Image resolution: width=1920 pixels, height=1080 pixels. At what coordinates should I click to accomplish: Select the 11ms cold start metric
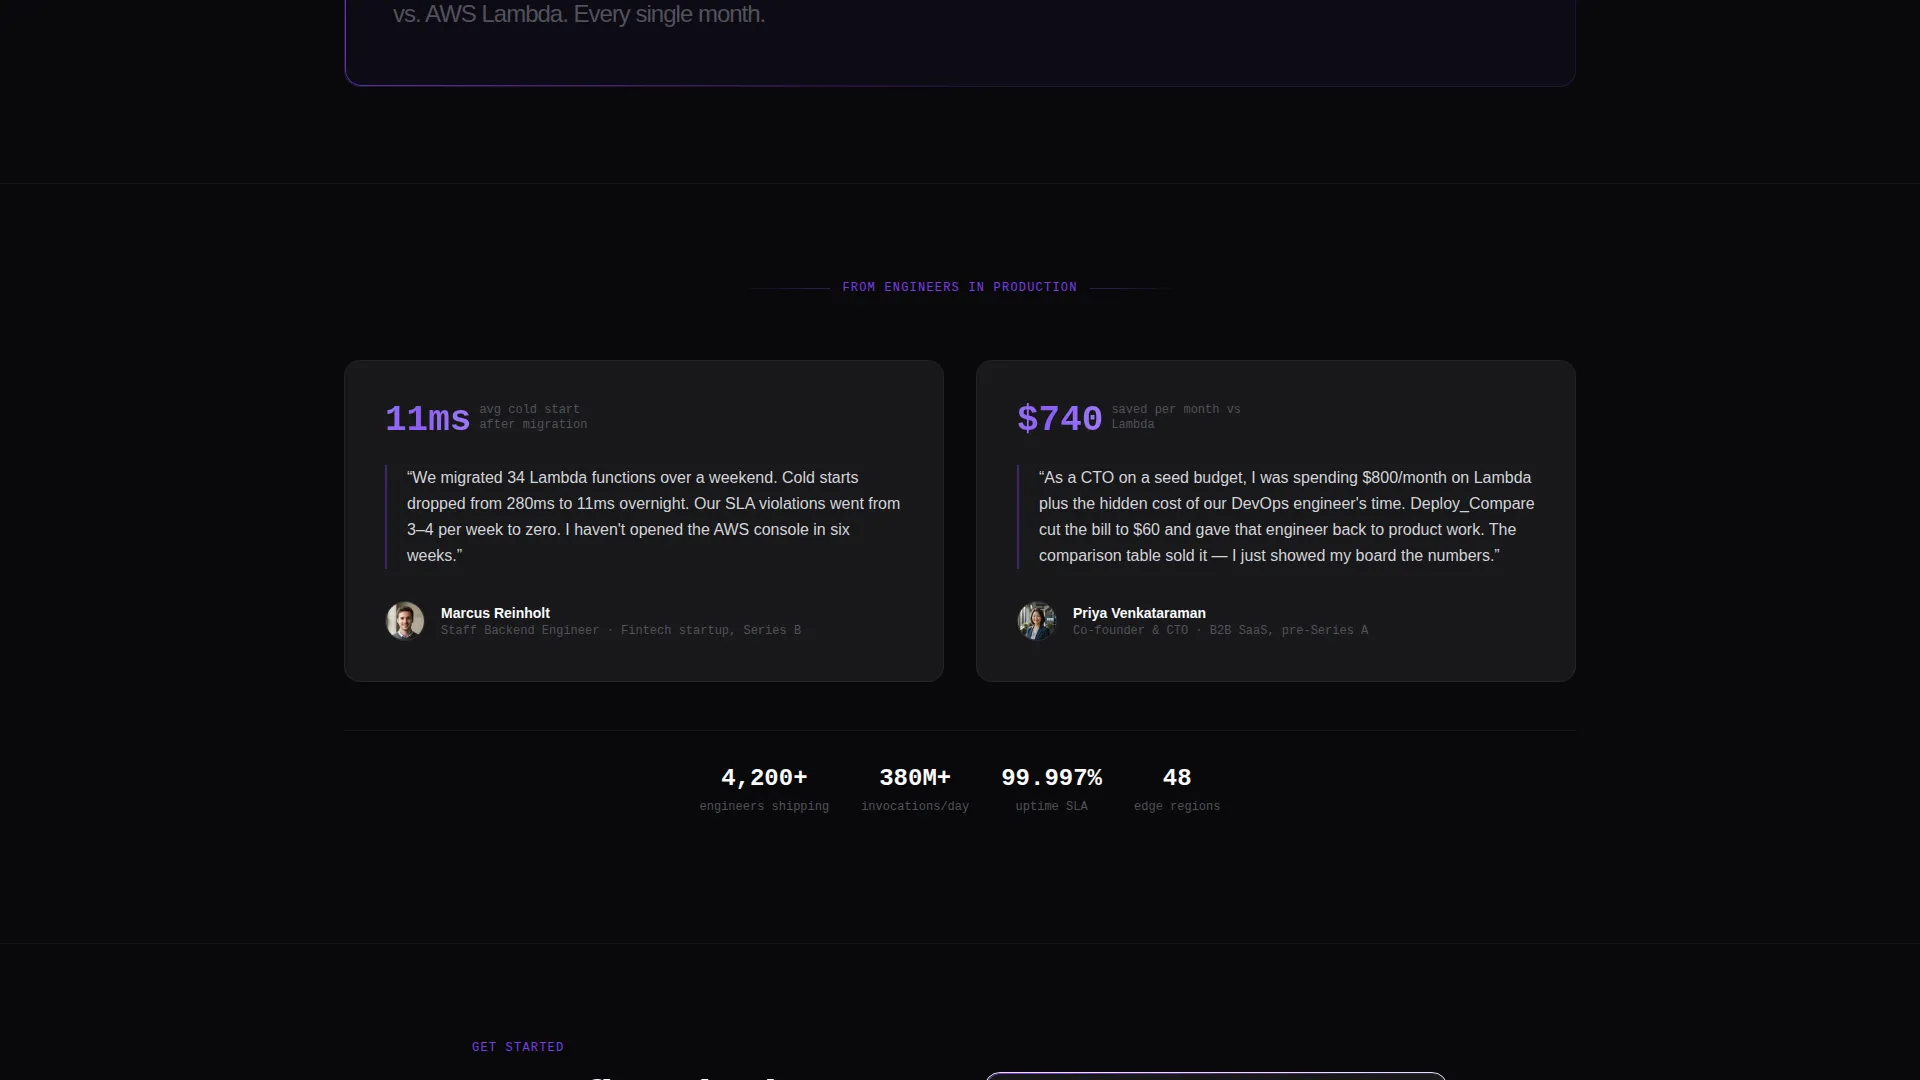pyautogui.click(x=428, y=418)
